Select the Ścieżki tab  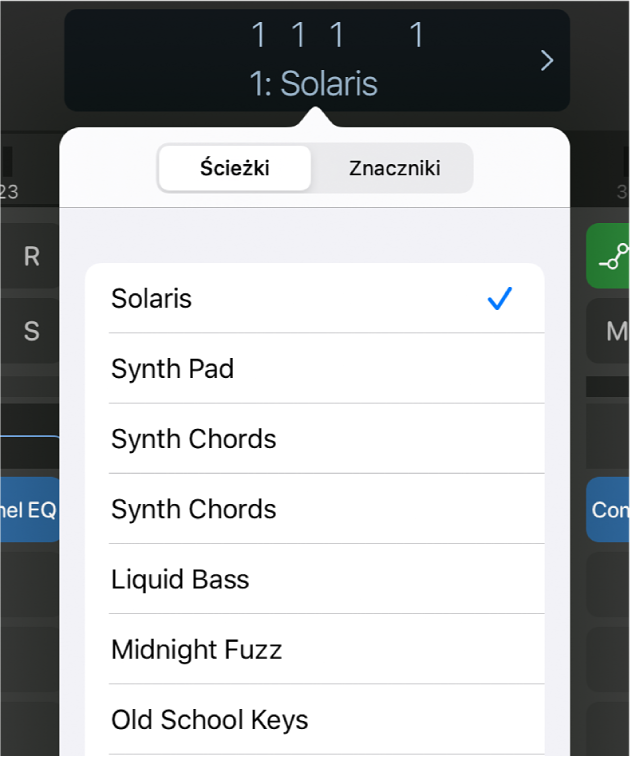coord(235,168)
